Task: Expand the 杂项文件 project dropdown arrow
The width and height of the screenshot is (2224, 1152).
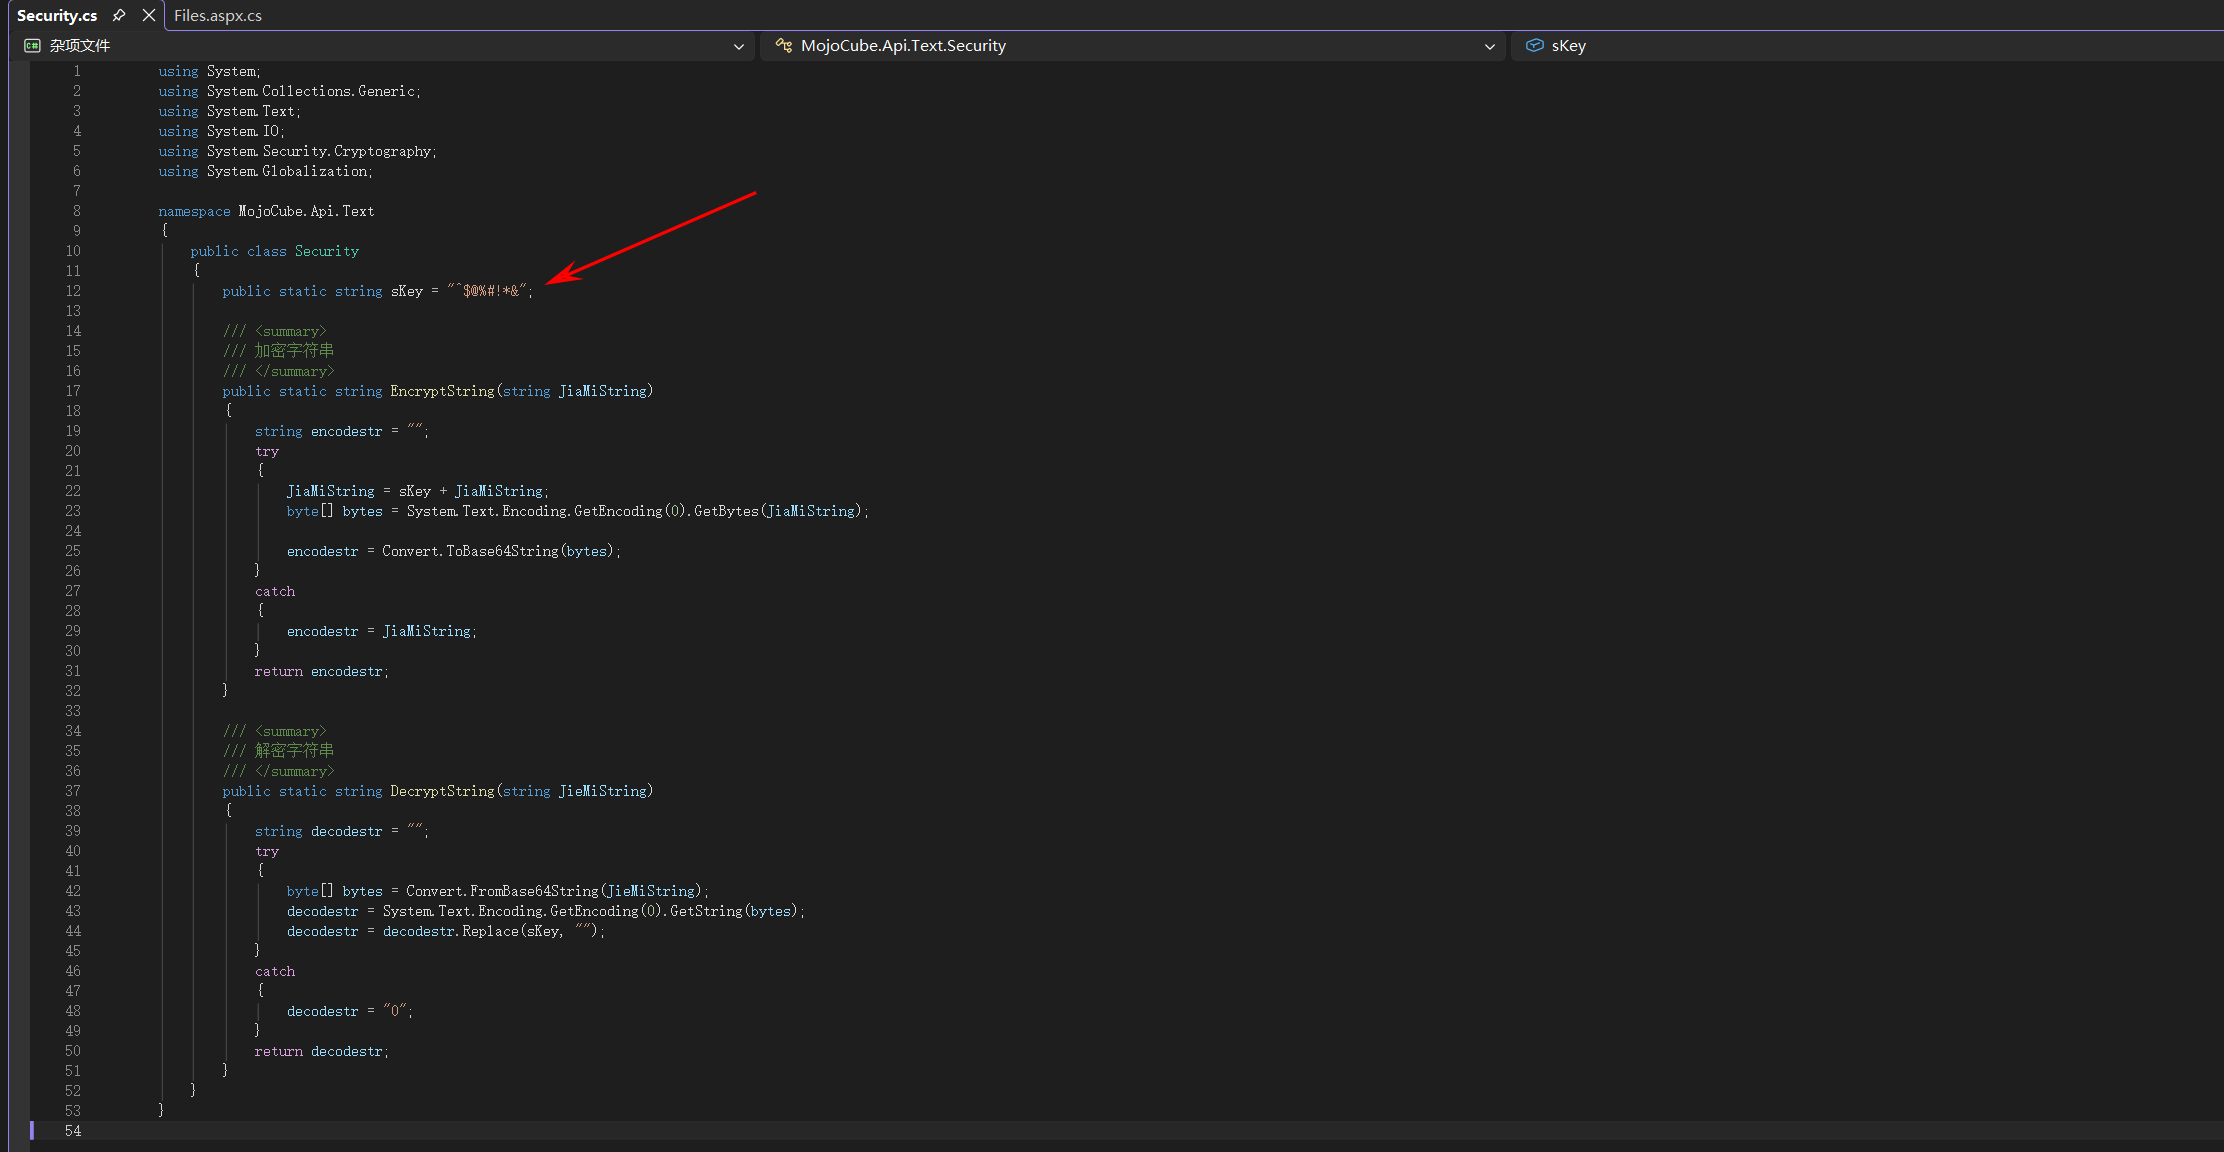Action: pyautogui.click(x=739, y=46)
